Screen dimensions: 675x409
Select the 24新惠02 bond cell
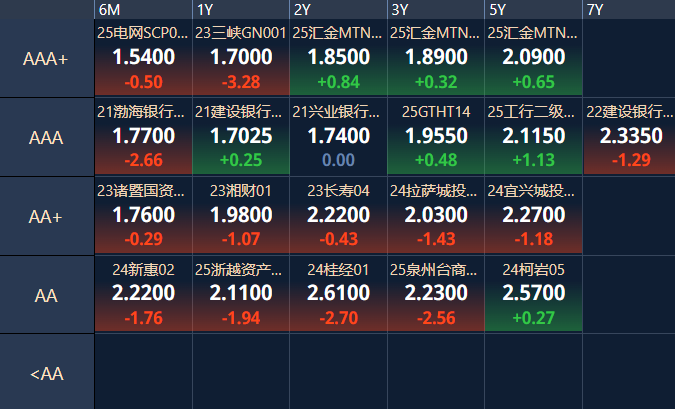coord(143,294)
